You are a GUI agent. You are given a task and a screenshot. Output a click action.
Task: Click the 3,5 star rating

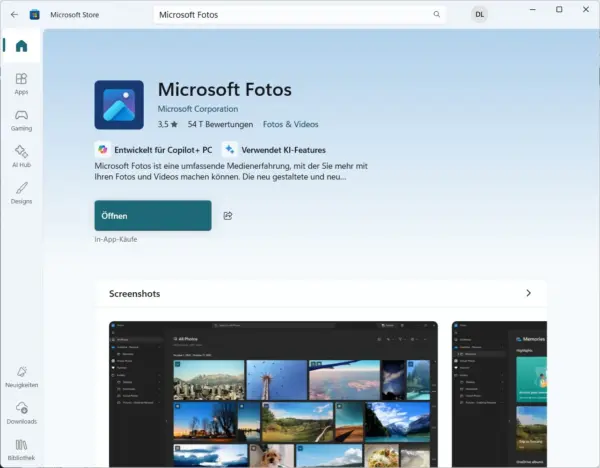tap(168, 124)
